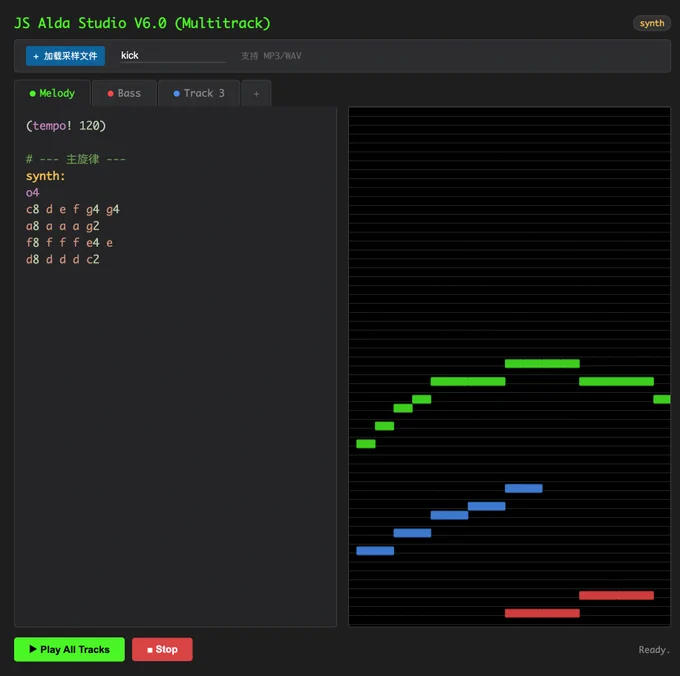This screenshot has height=676, width=680.
Task: Click the line 'f8 f f f e4 e'
Action: point(69,242)
